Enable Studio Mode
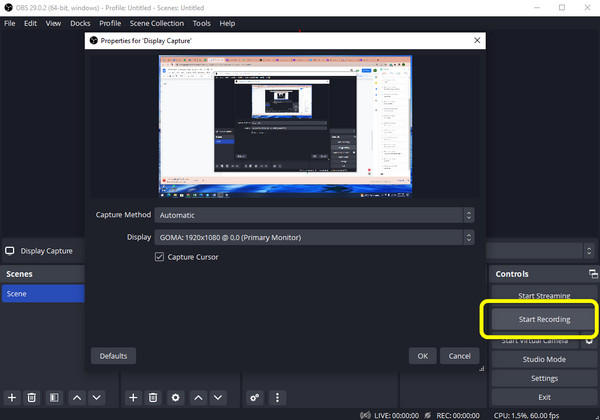This screenshot has width=600, height=420. (544, 359)
